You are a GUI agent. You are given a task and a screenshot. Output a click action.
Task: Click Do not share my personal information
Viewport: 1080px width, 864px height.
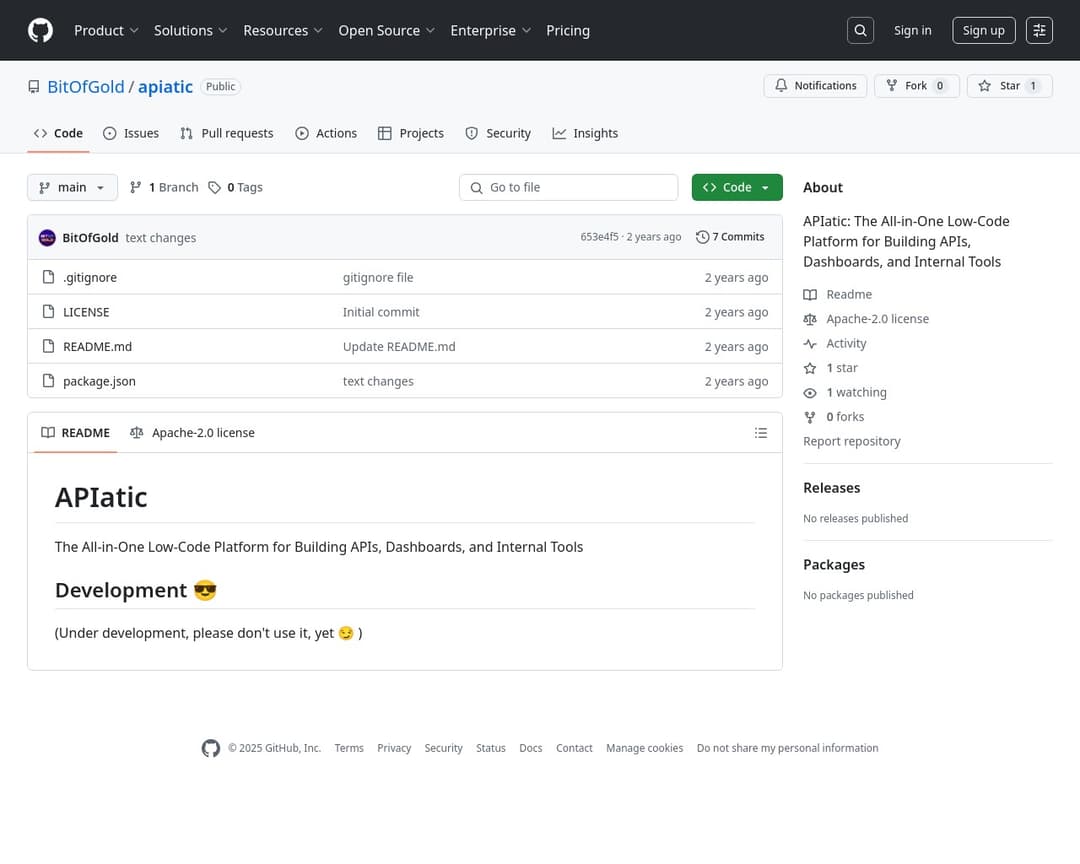787,748
